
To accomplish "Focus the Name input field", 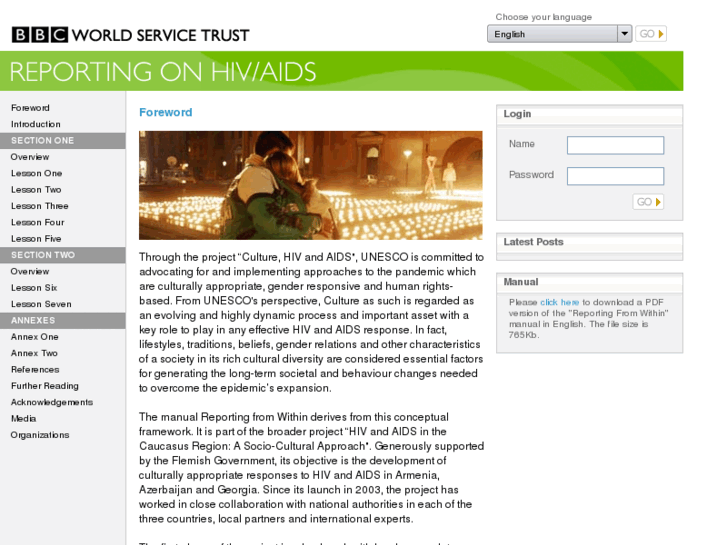I will [615, 145].
